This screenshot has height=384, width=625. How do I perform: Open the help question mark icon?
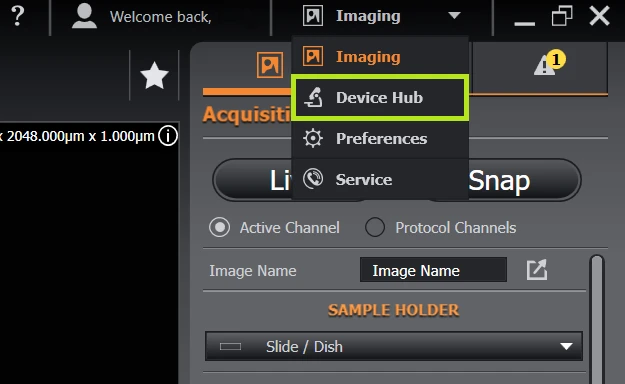(x=18, y=16)
